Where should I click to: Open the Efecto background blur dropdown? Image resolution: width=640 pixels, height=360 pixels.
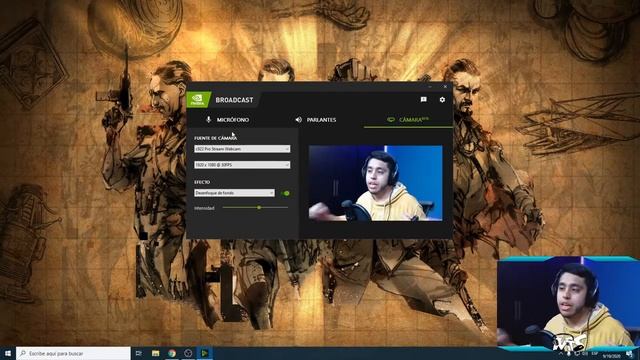[234, 193]
